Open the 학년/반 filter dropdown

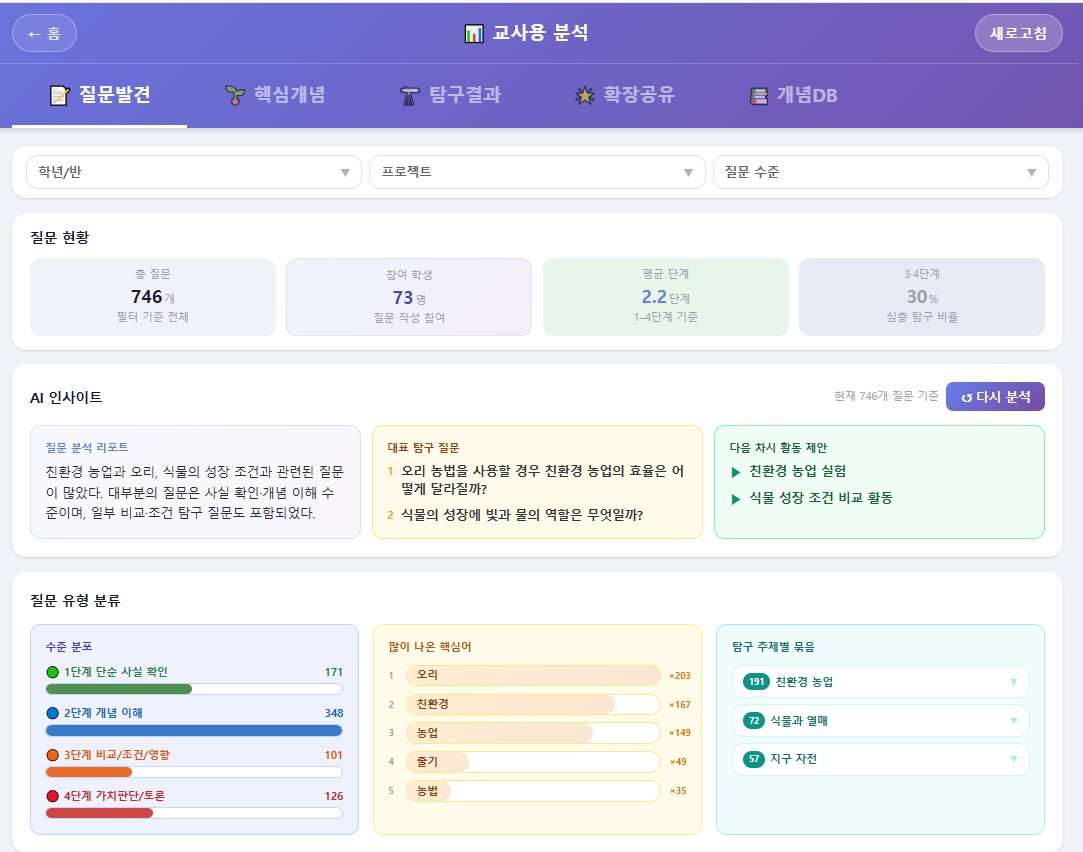(193, 172)
